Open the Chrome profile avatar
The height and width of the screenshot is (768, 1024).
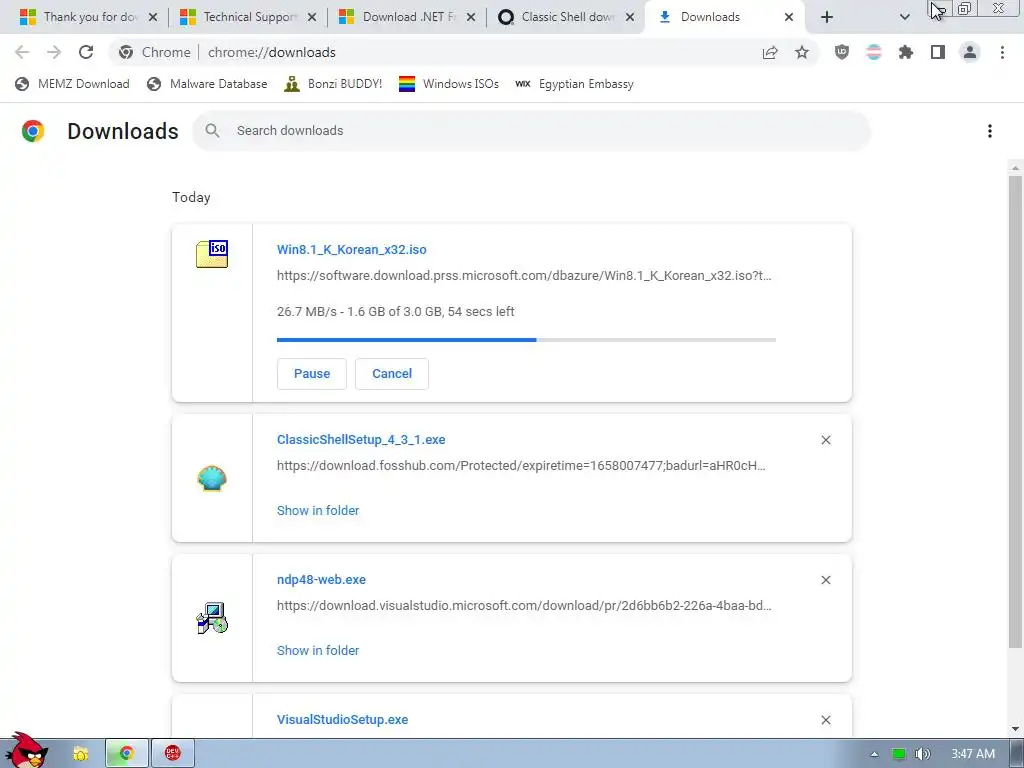point(970,52)
